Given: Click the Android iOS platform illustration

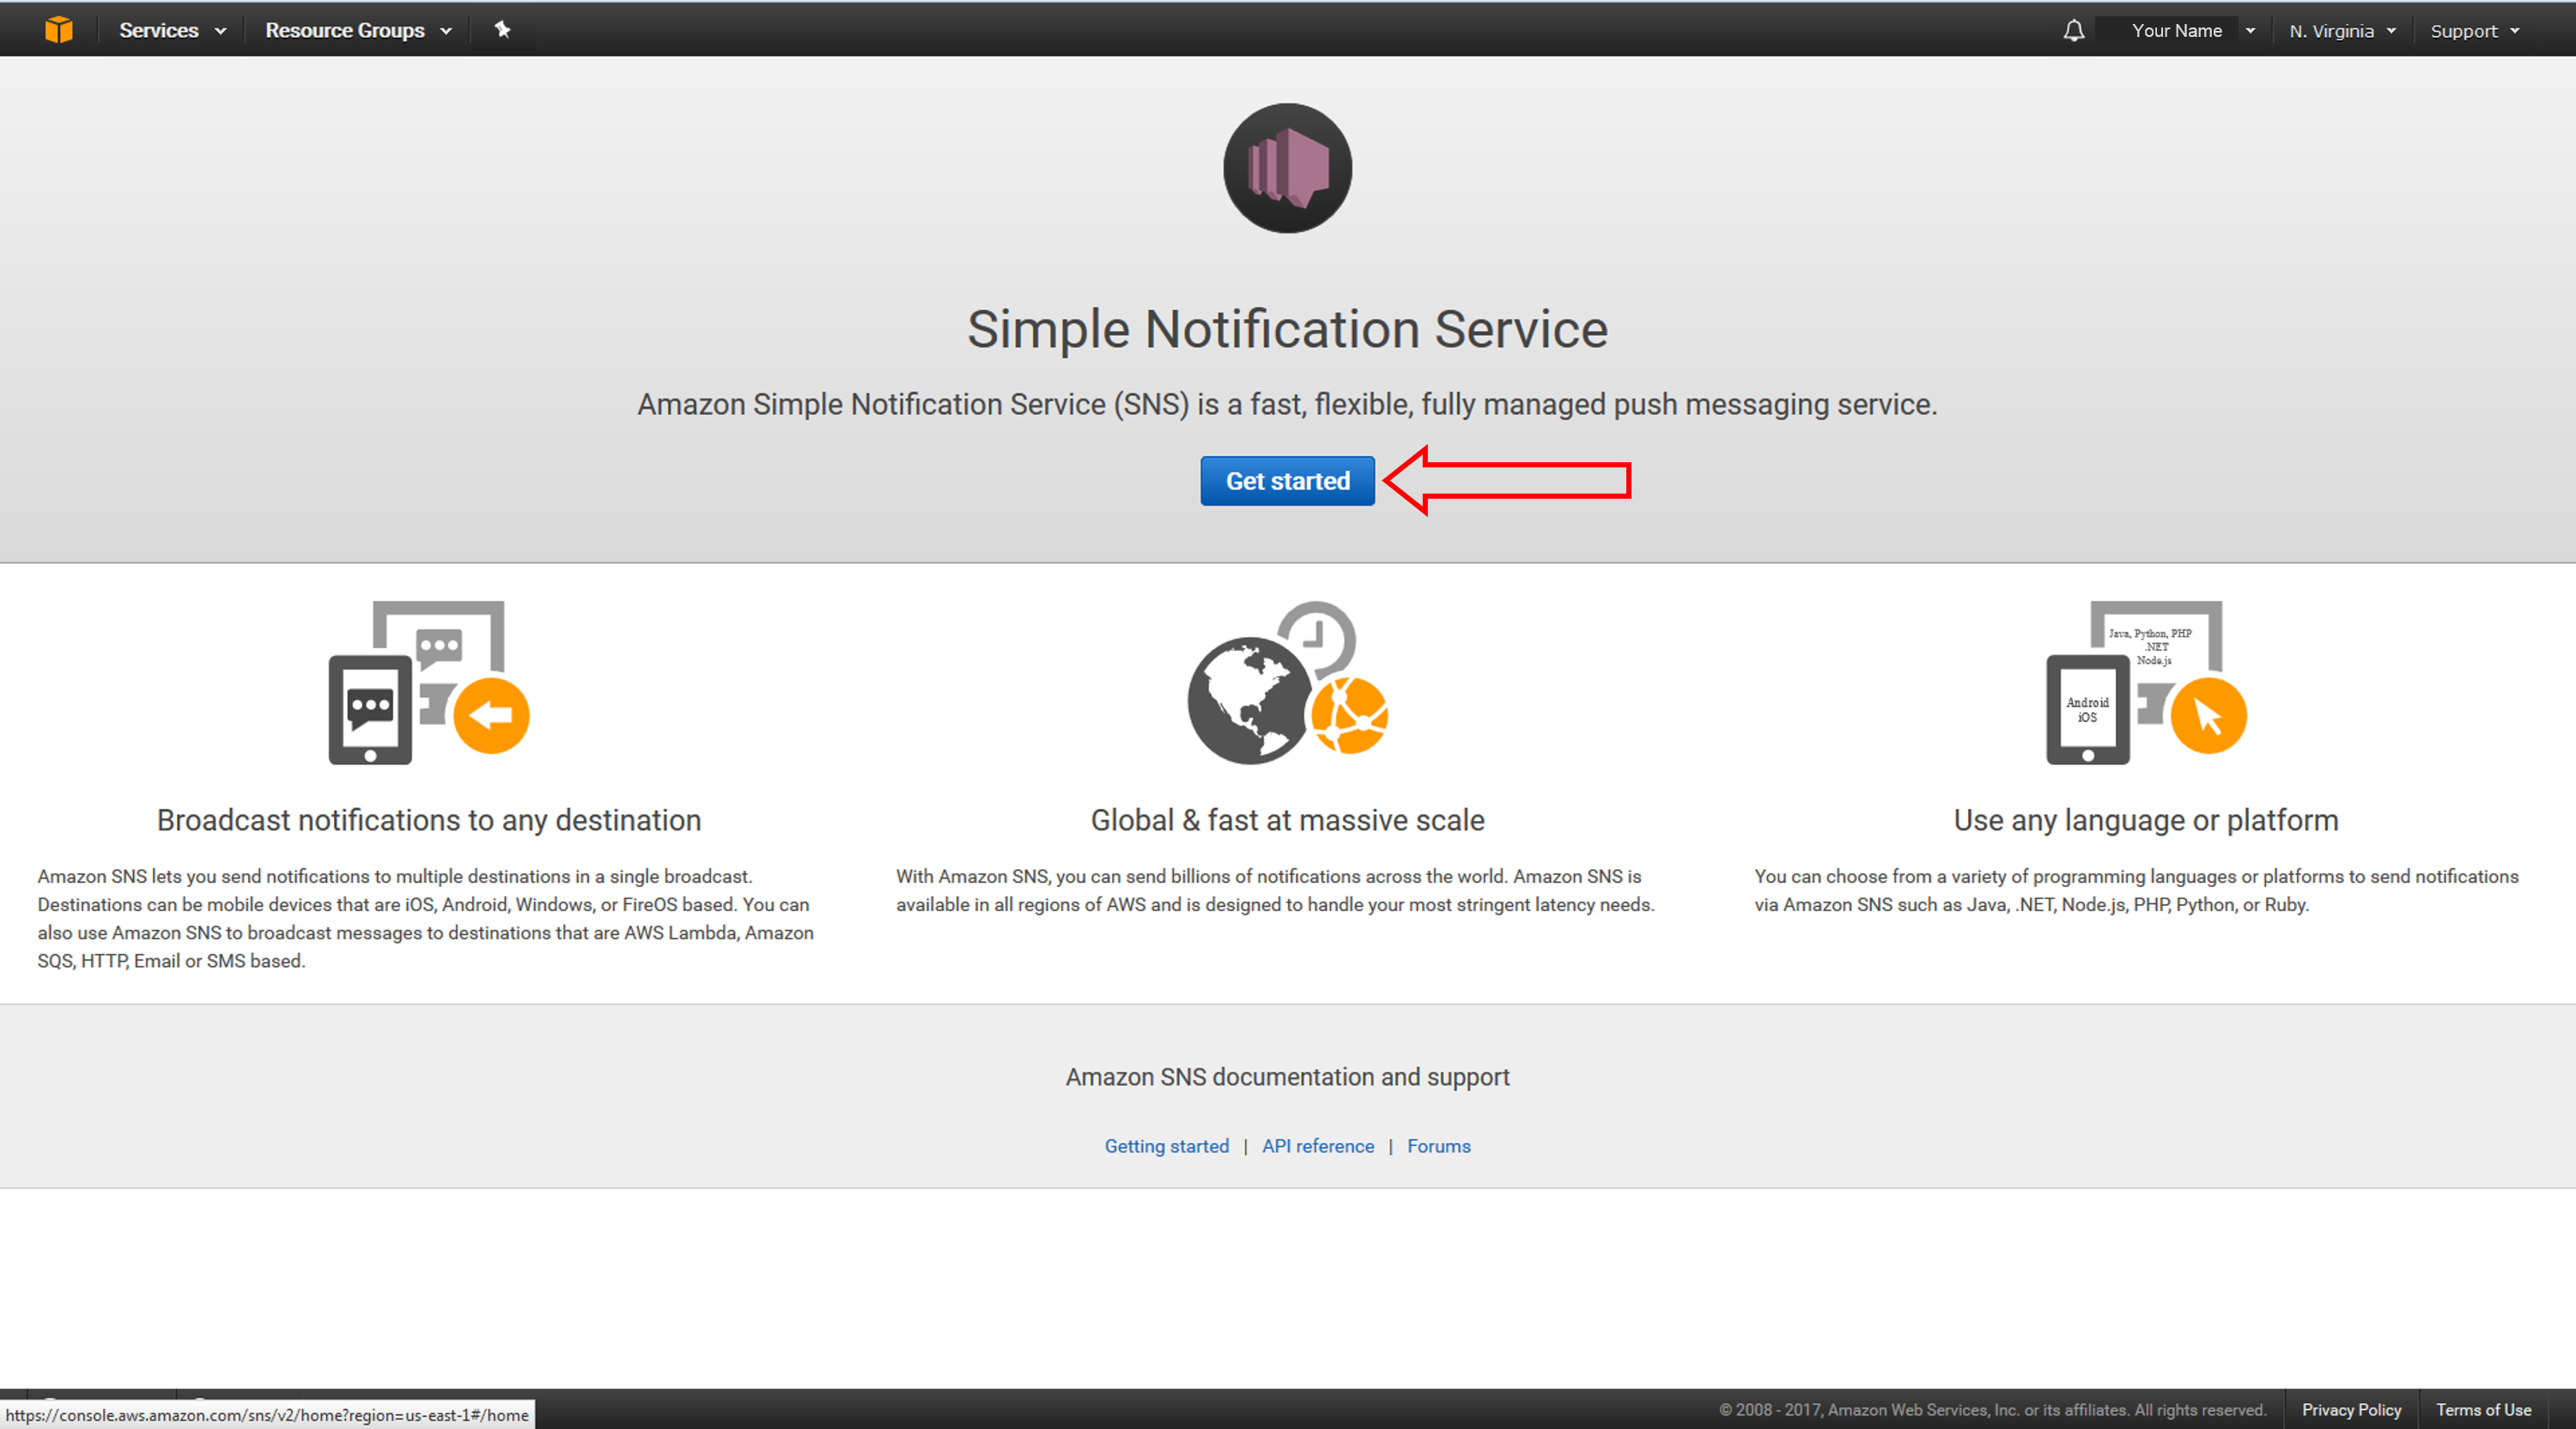Looking at the screenshot, I should pyautogui.click(x=2146, y=683).
